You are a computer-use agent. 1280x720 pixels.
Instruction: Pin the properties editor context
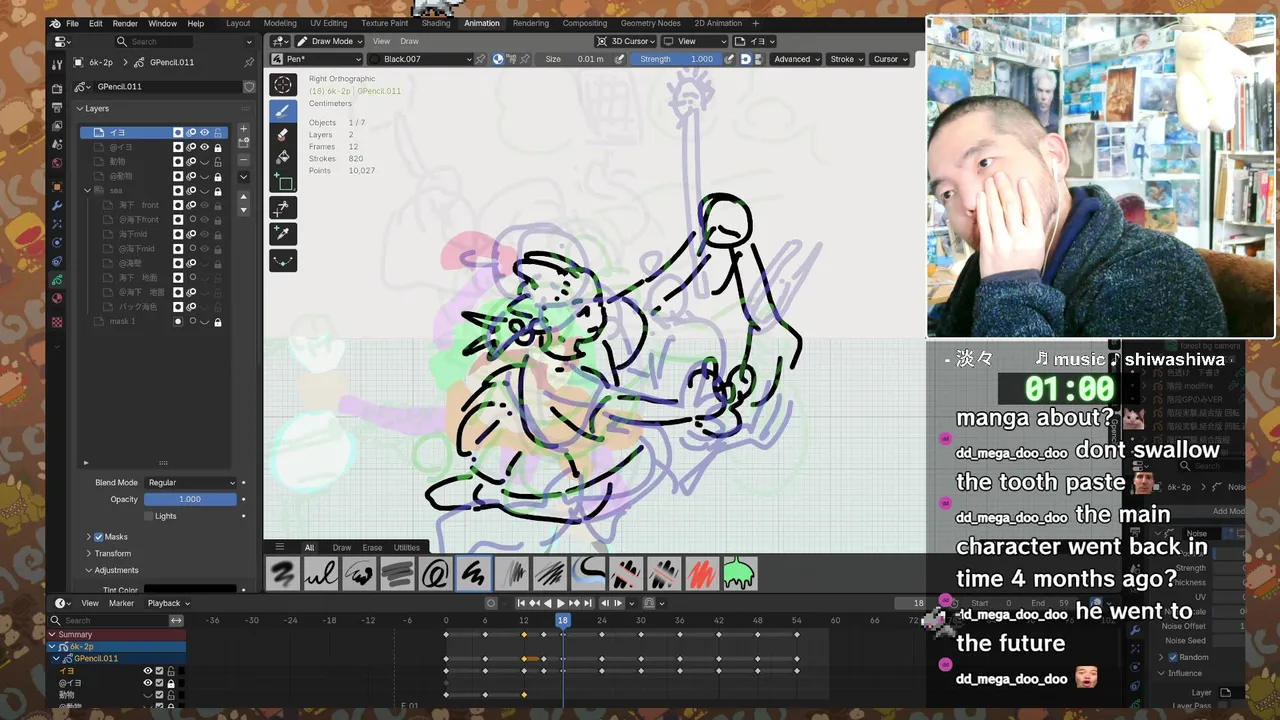[249, 62]
